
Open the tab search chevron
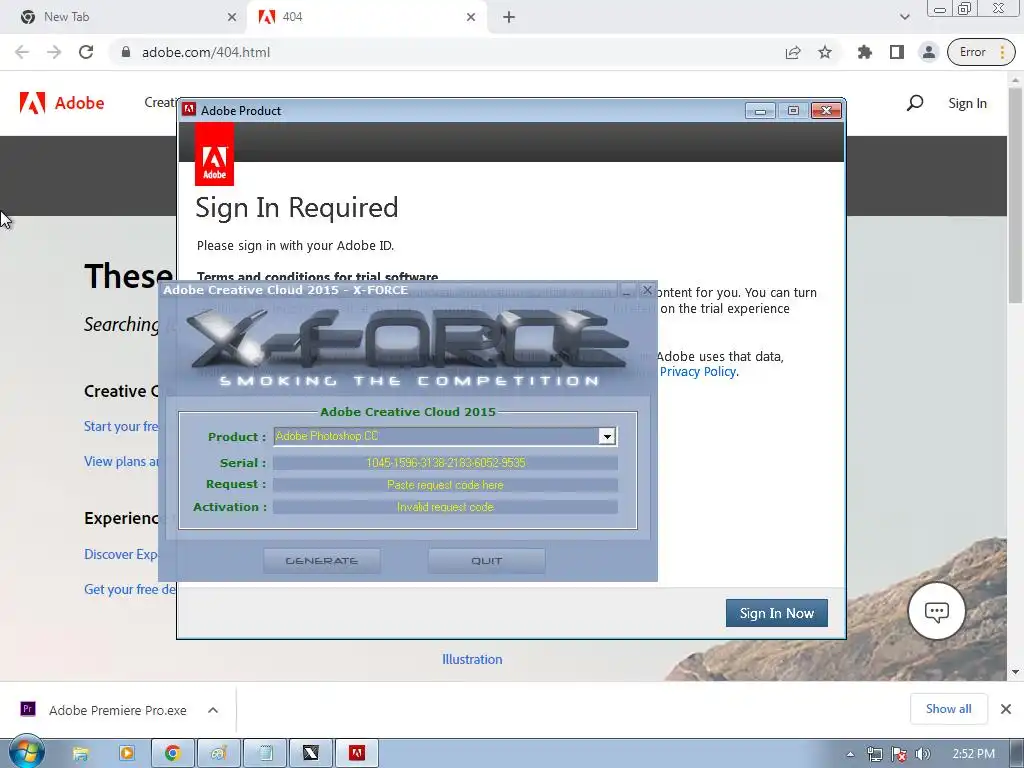[x=904, y=17]
